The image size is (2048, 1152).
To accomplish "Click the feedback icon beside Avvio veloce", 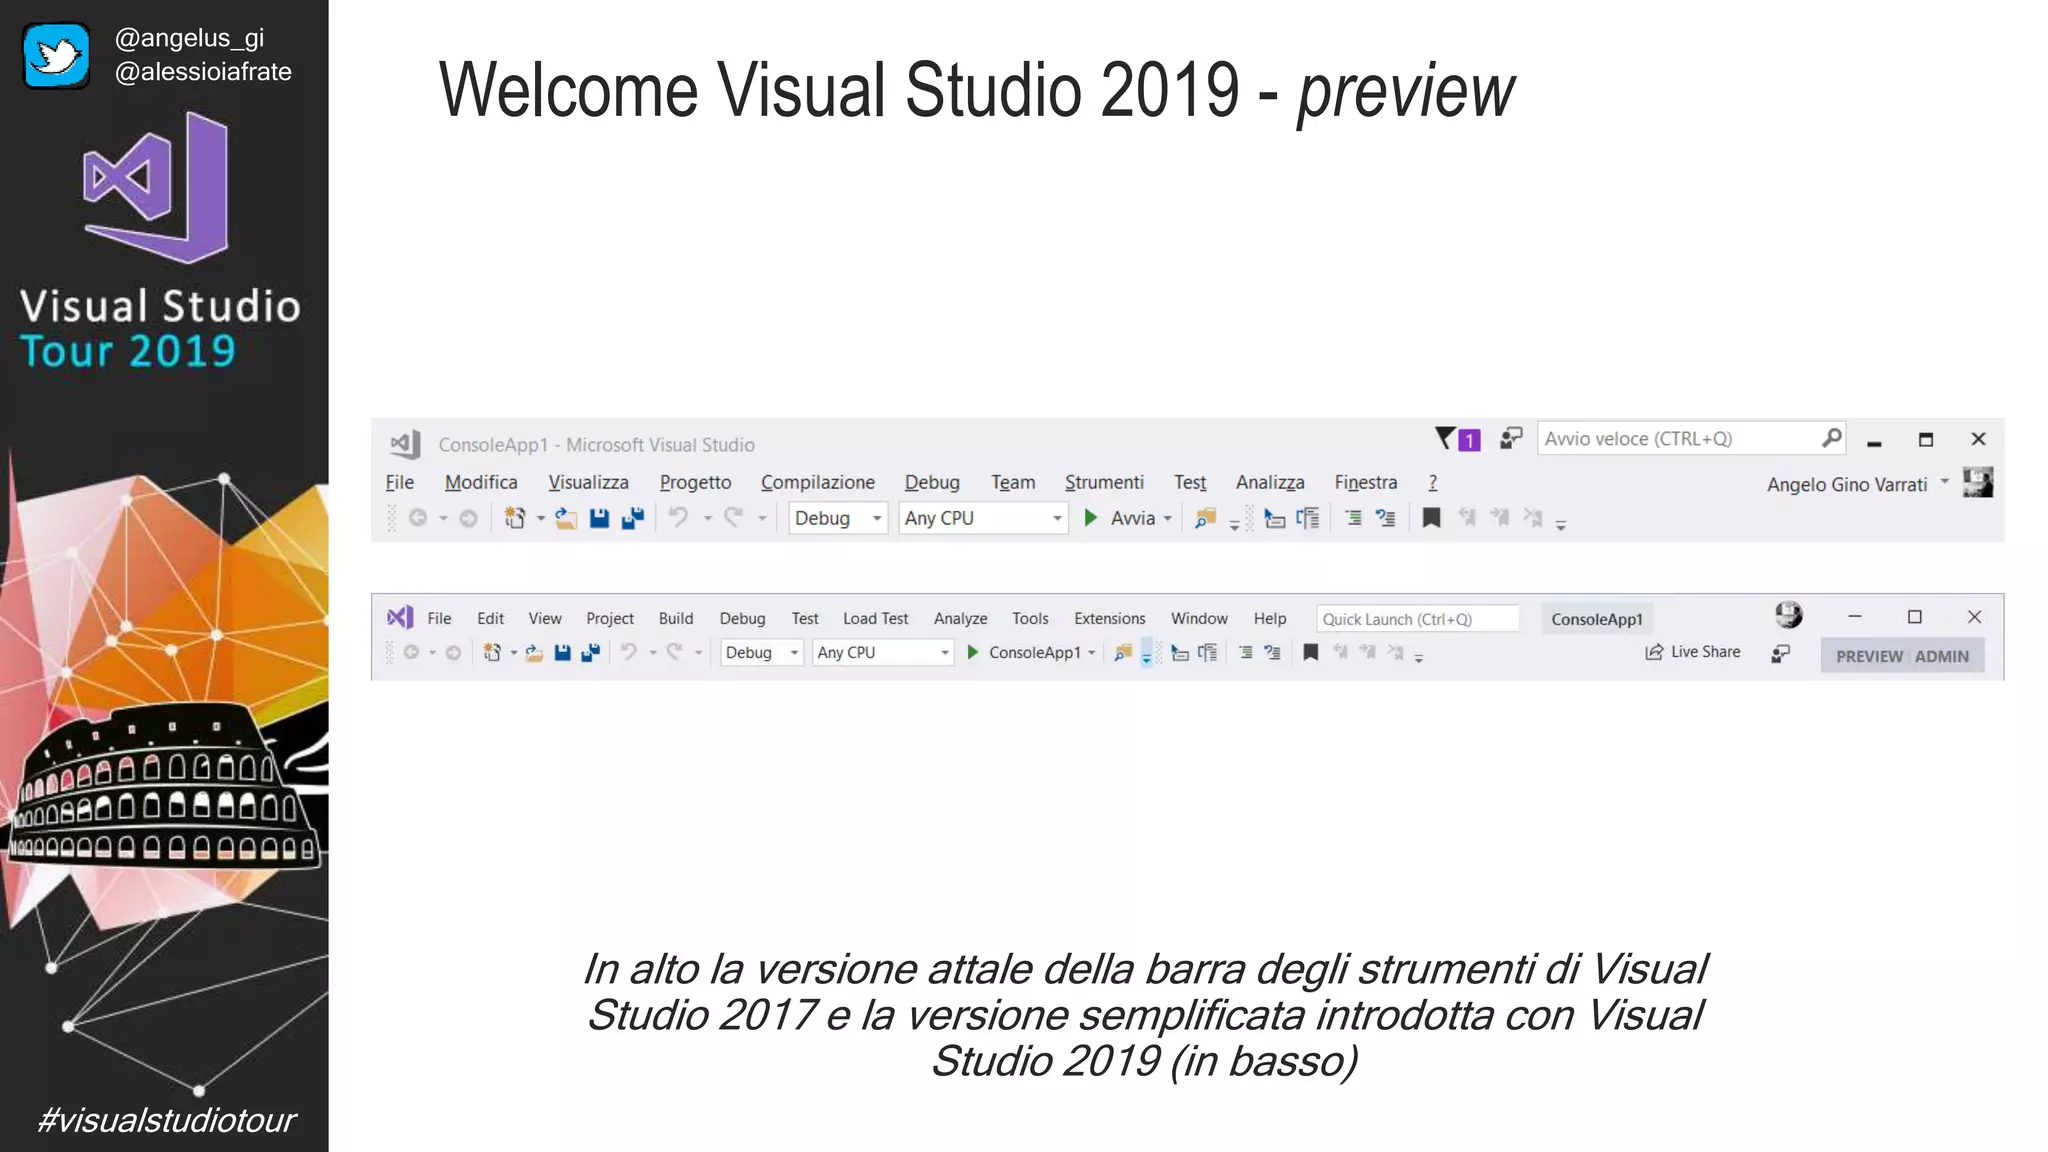I will pos(1510,438).
